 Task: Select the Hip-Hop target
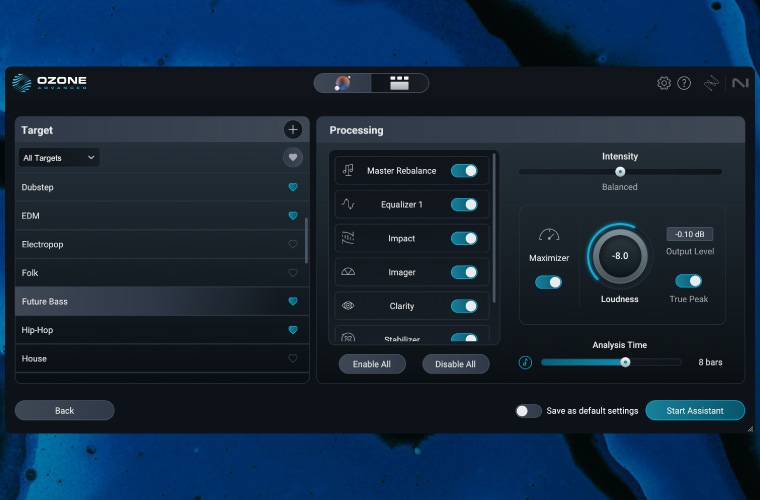click(40, 330)
